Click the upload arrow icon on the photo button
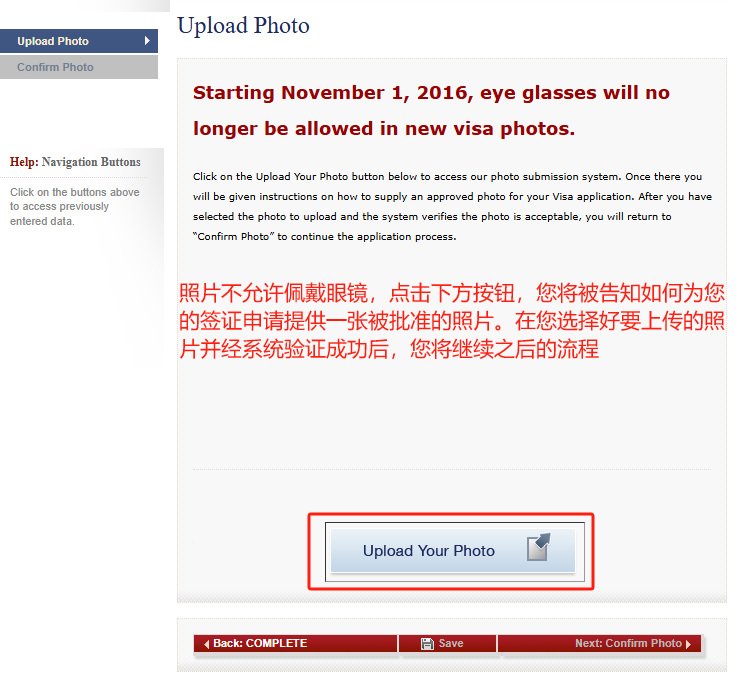The width and height of the screenshot is (751, 680). 538,547
